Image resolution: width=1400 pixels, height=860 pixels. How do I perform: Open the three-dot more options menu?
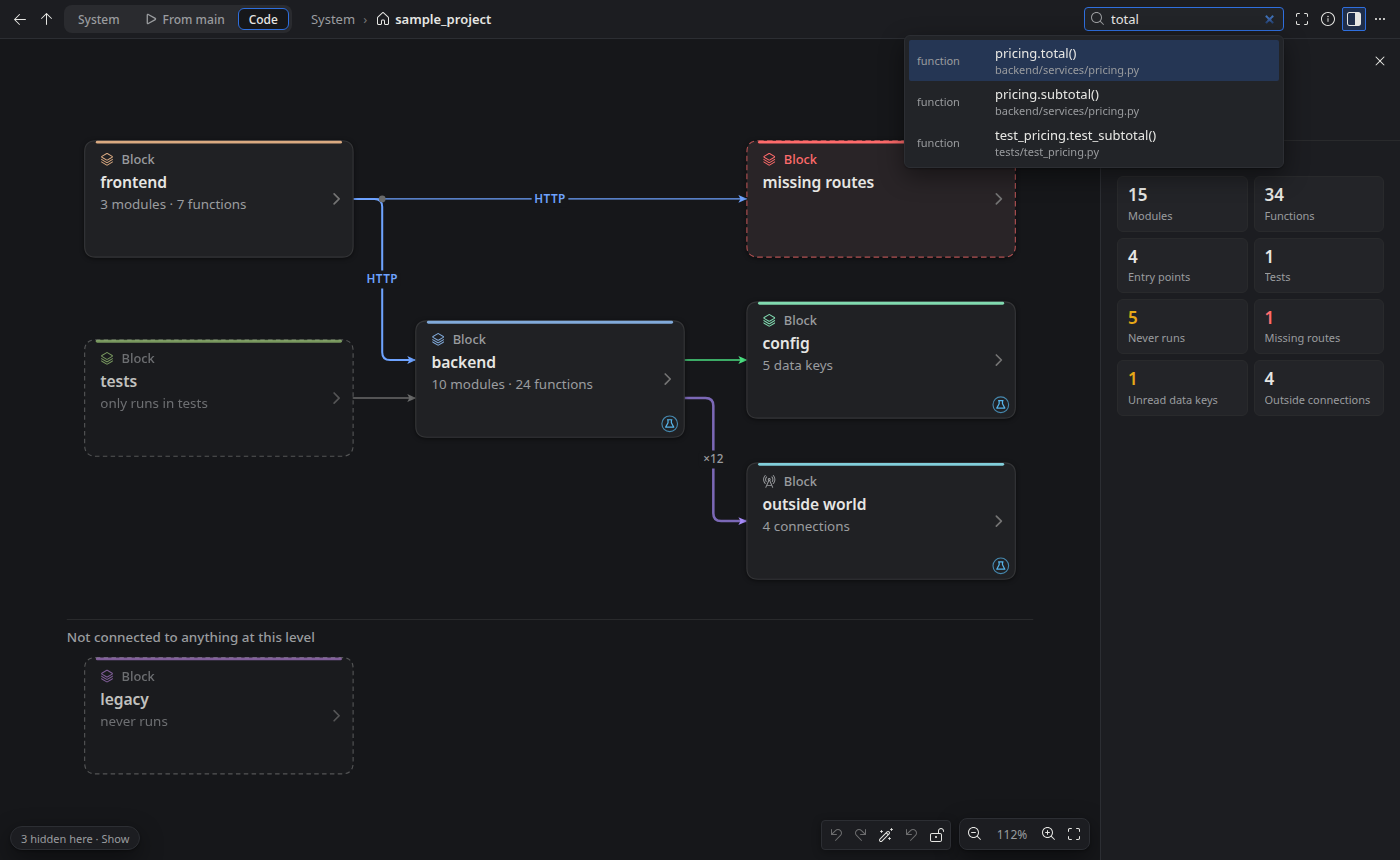click(x=1380, y=19)
